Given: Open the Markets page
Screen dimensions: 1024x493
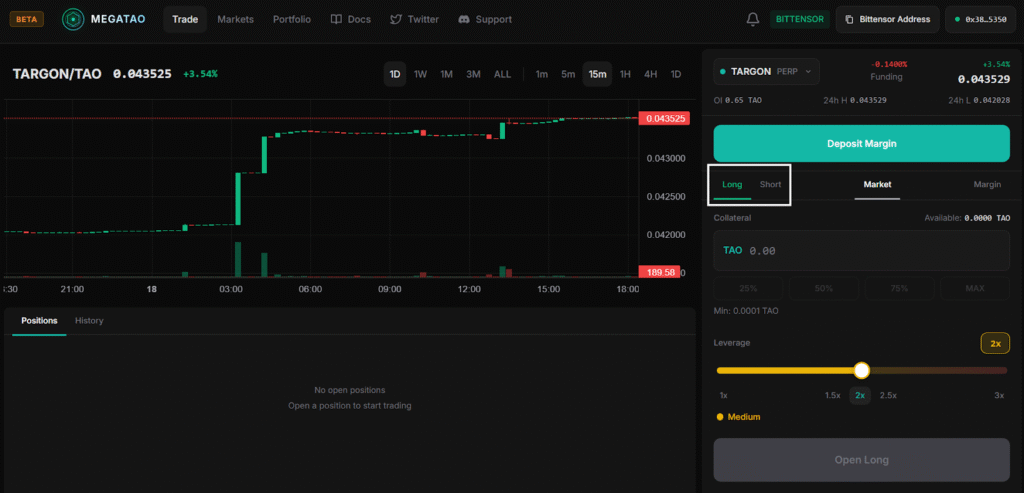Looking at the screenshot, I should click(235, 19).
